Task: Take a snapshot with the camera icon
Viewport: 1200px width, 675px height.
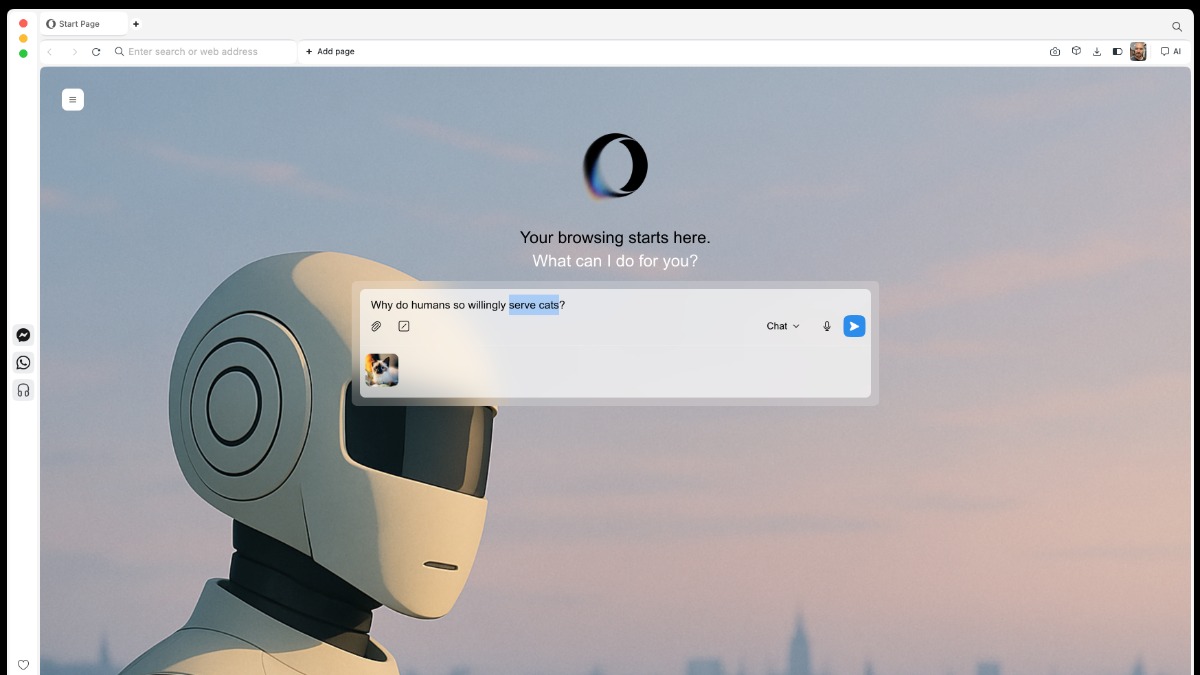Action: 1055,52
